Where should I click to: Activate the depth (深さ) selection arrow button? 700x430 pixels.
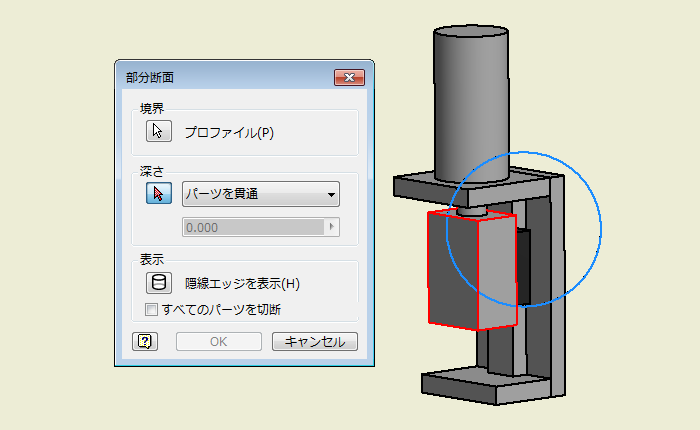coord(158,193)
